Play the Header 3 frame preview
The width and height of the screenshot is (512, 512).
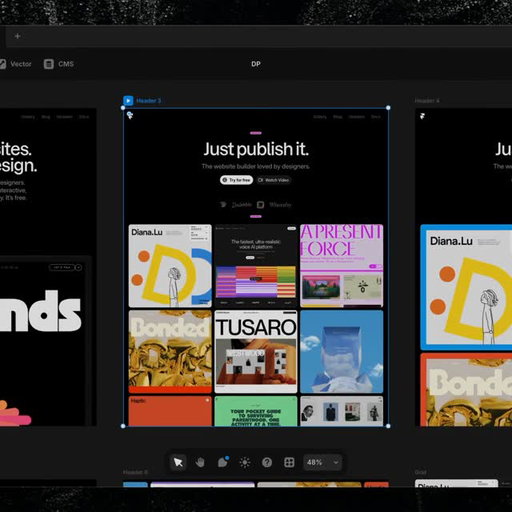[128, 100]
